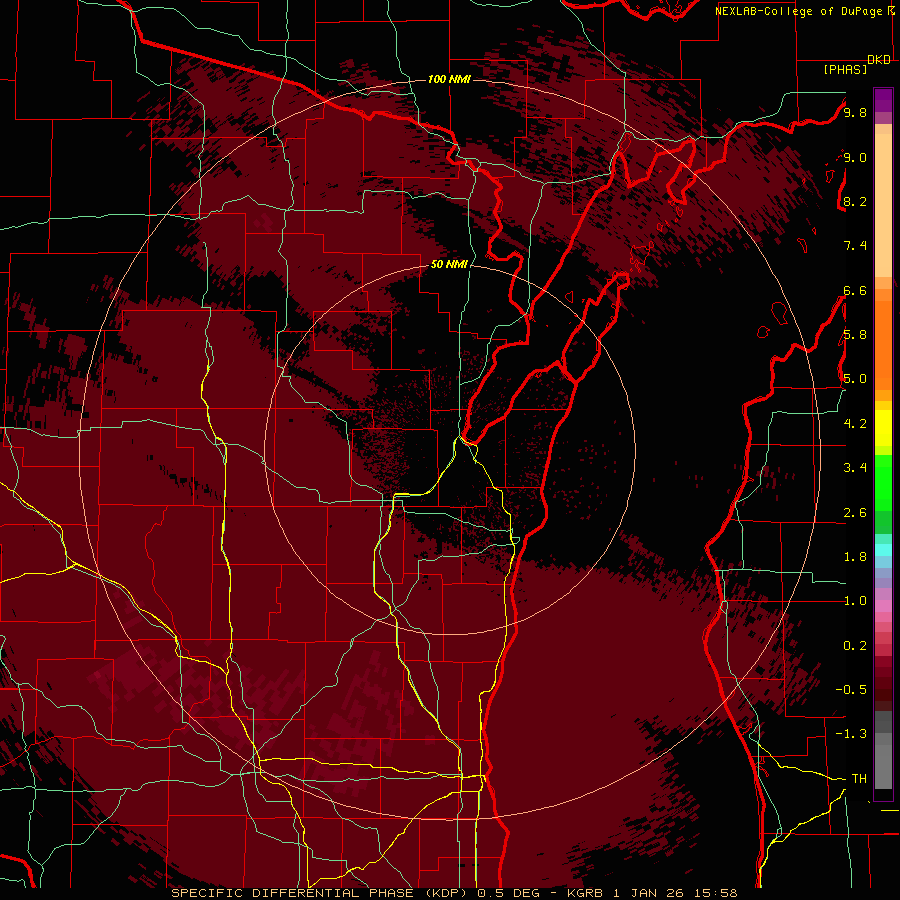Click the -1.3 value on the color scale
Viewport: 900px width, 900px height.
click(851, 734)
